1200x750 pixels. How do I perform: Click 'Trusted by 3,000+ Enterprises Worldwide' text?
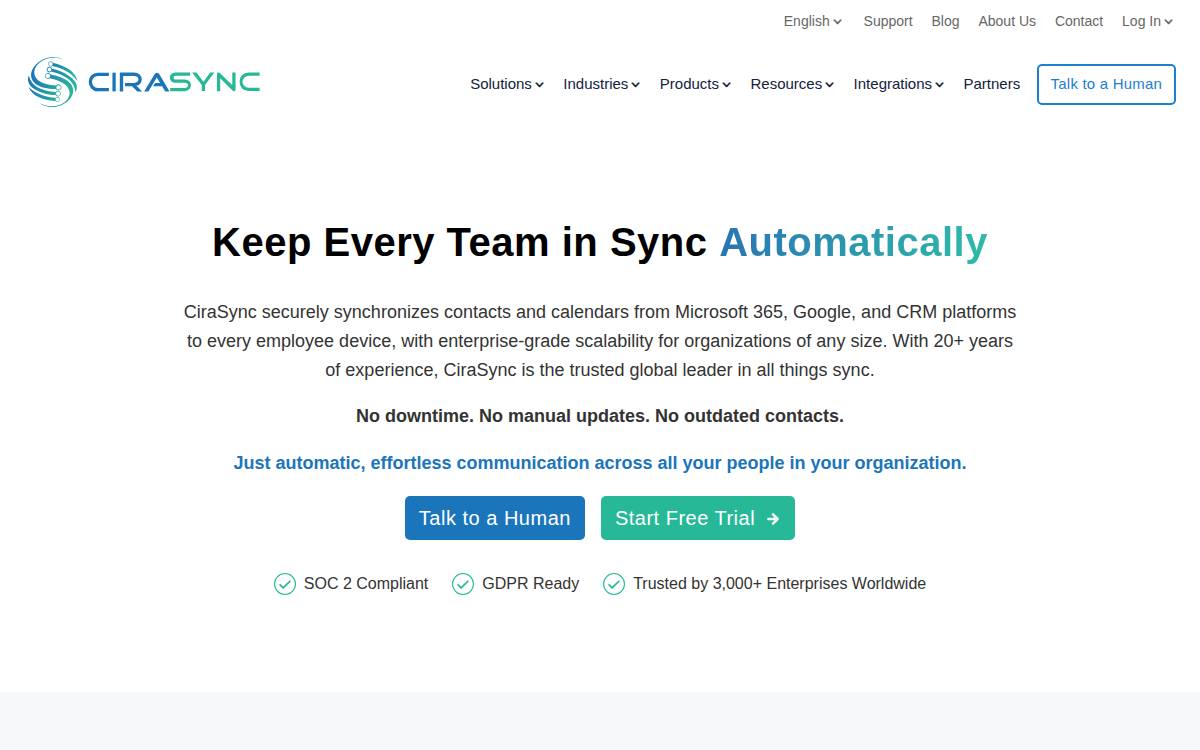point(780,584)
